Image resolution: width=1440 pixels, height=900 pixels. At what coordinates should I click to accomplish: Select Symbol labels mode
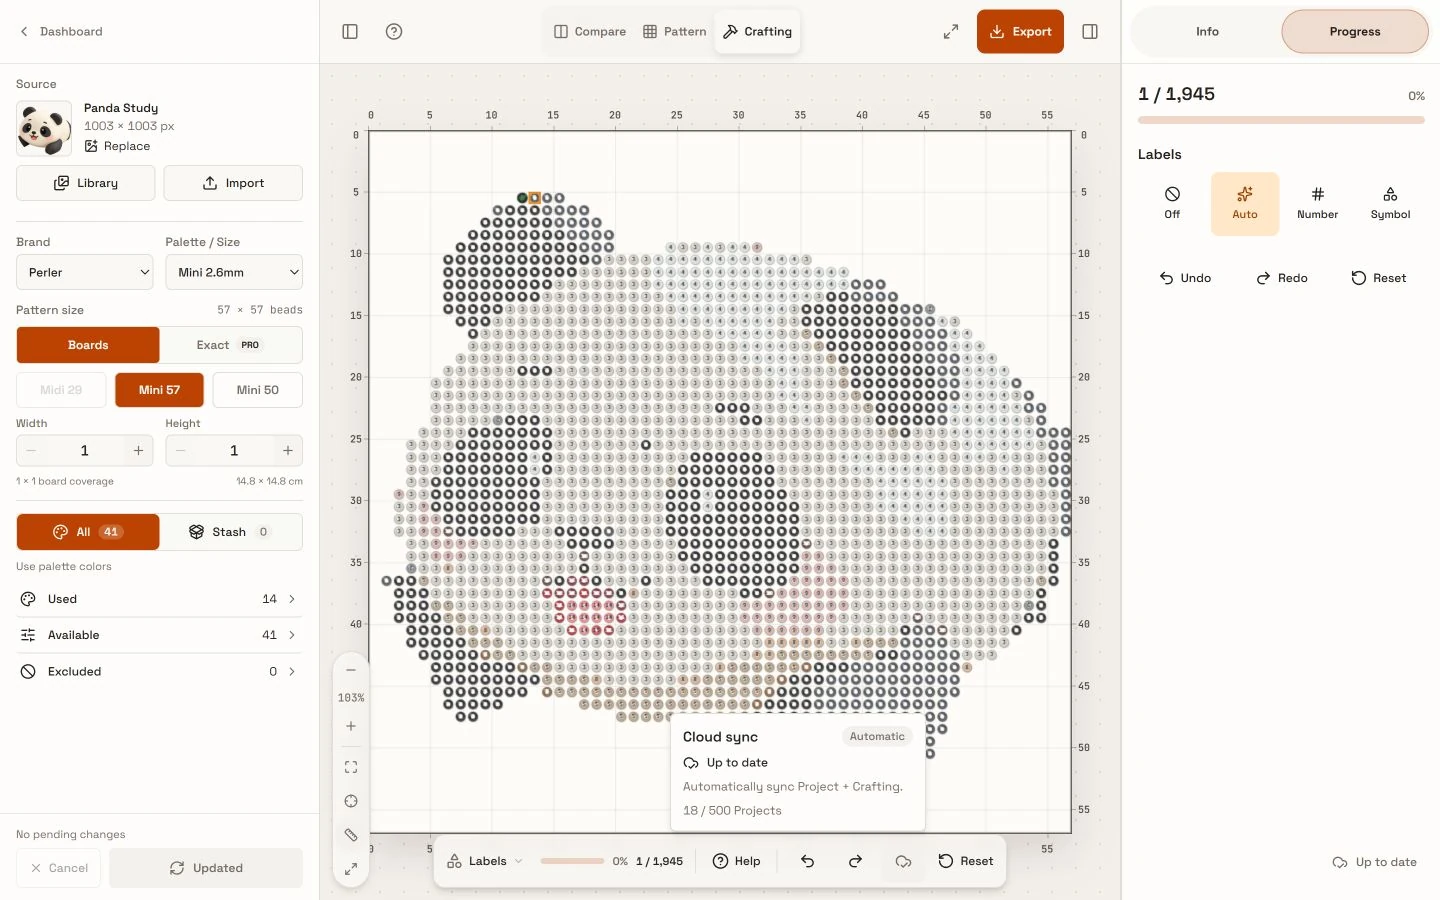click(x=1390, y=203)
